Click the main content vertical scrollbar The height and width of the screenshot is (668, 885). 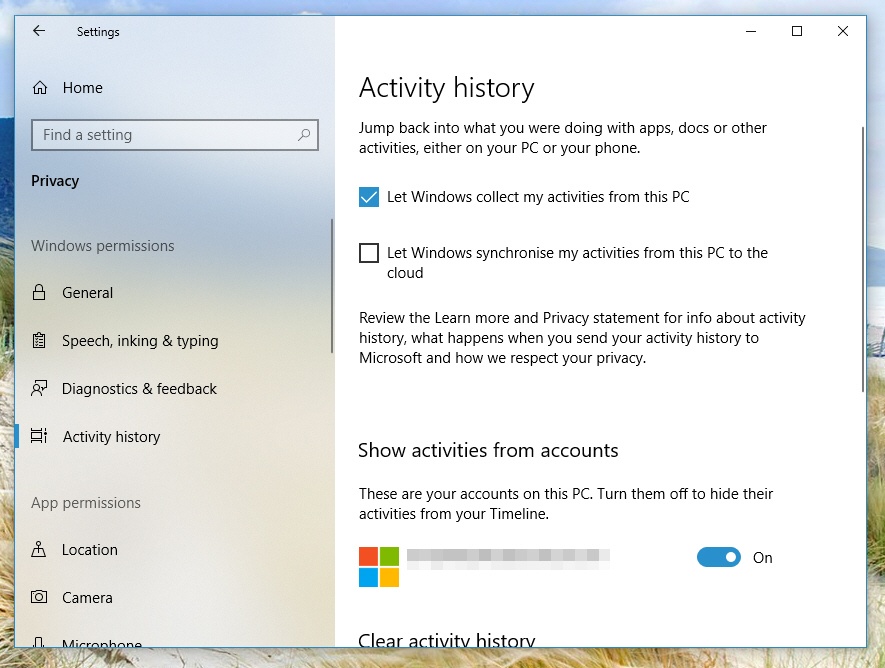click(861, 260)
